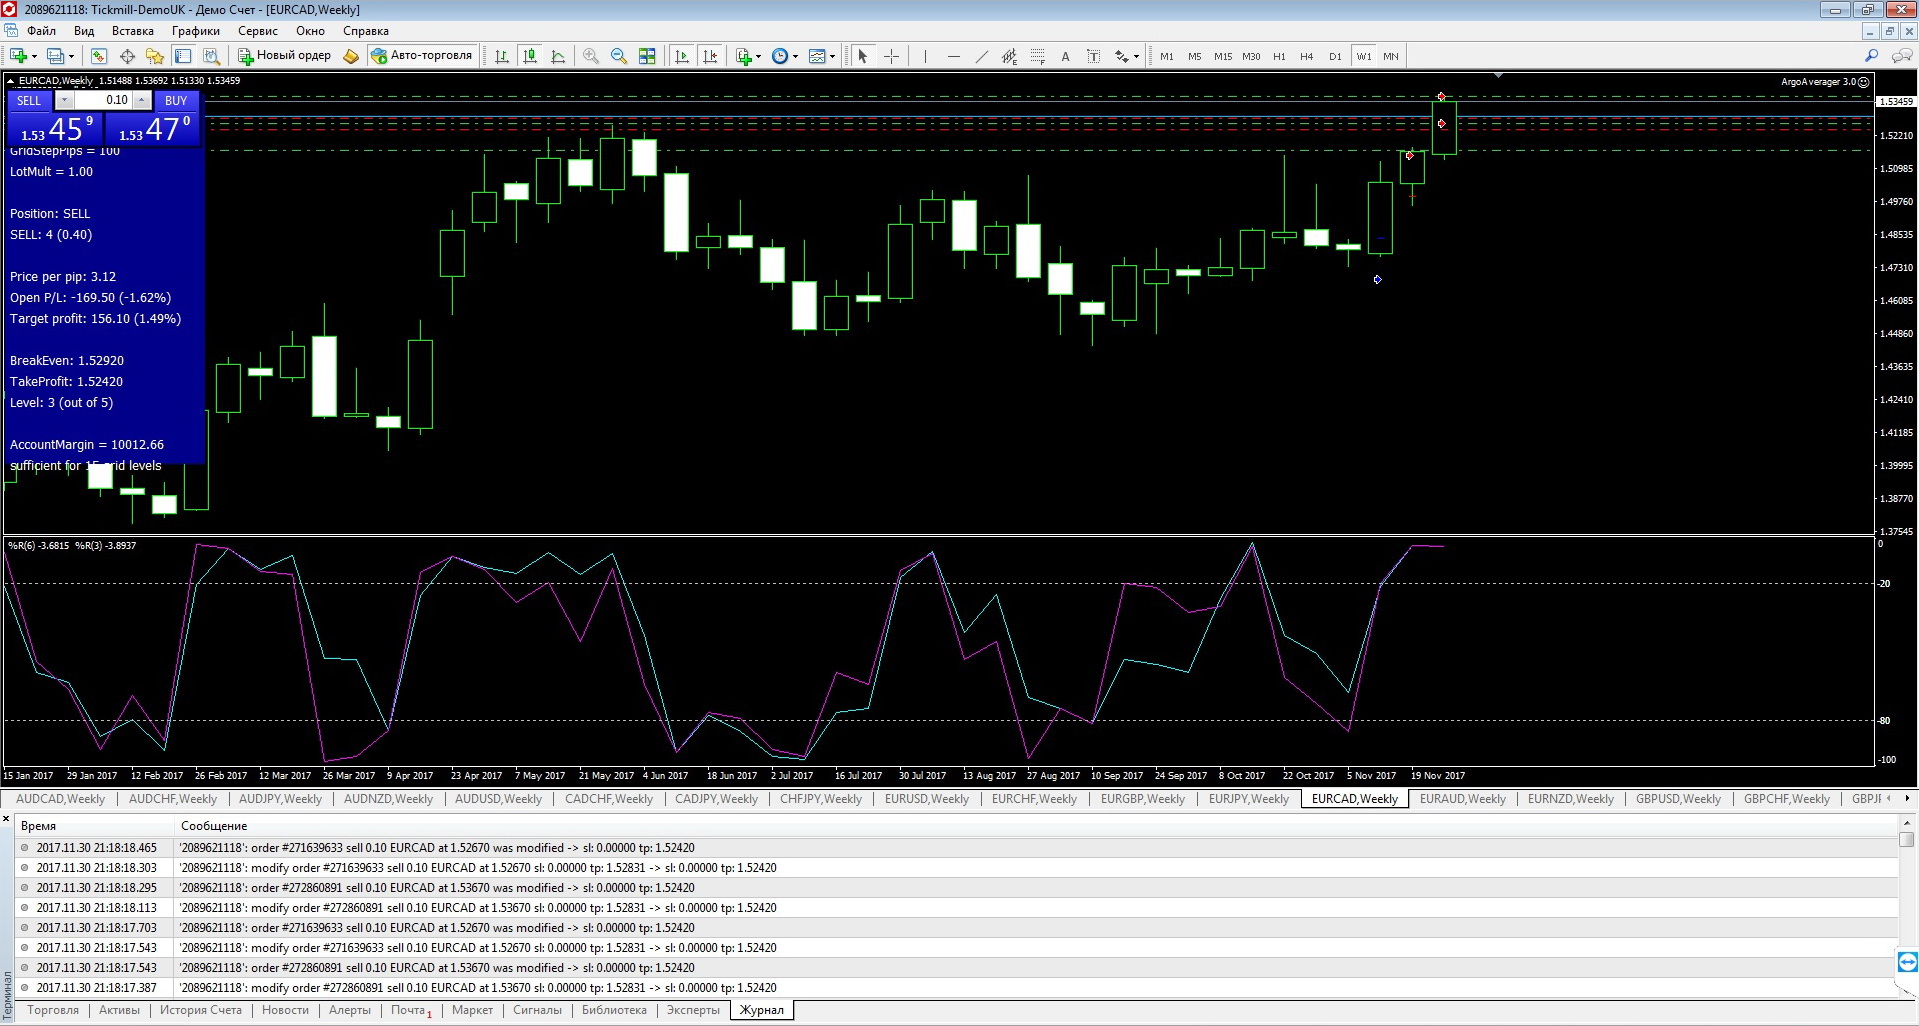The image size is (1919, 1026).
Task: Select the horizontal line drawing tool
Action: (x=953, y=56)
